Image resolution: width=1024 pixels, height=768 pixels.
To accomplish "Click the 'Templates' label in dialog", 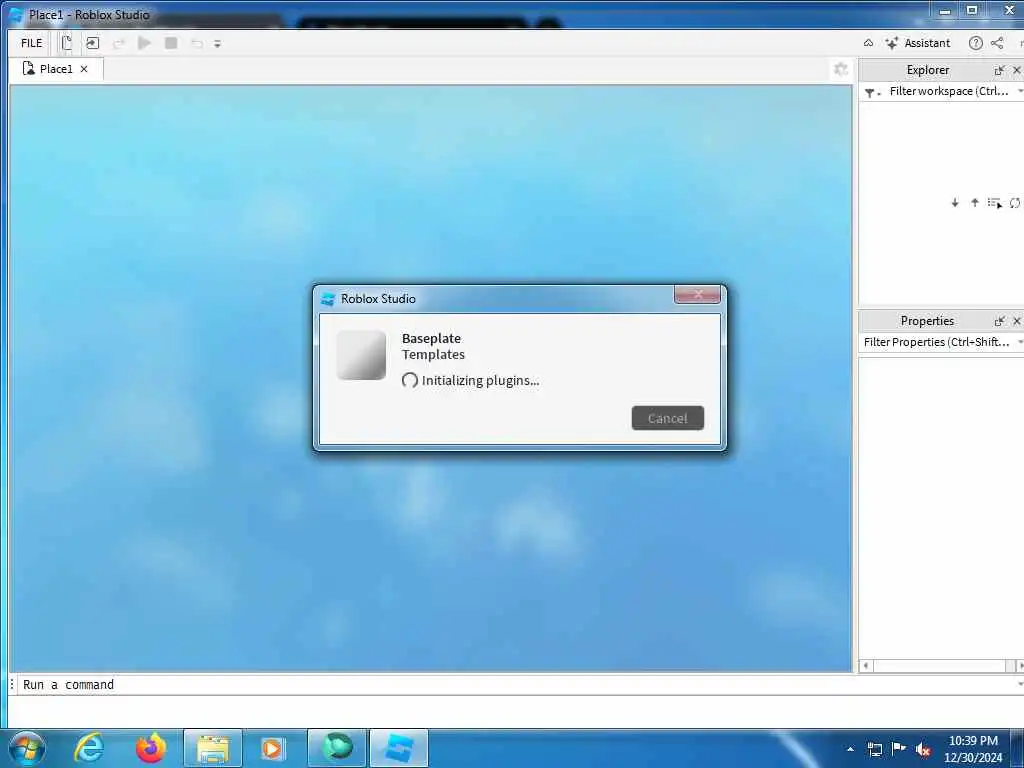I will (x=433, y=355).
